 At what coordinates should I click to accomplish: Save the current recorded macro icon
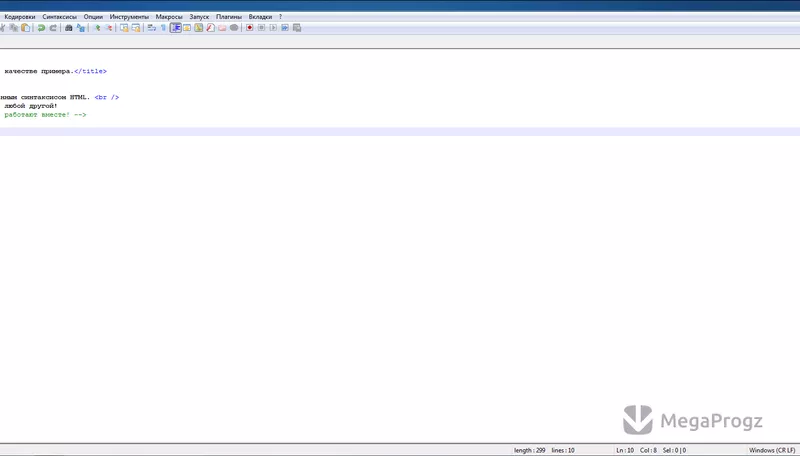pos(297,28)
